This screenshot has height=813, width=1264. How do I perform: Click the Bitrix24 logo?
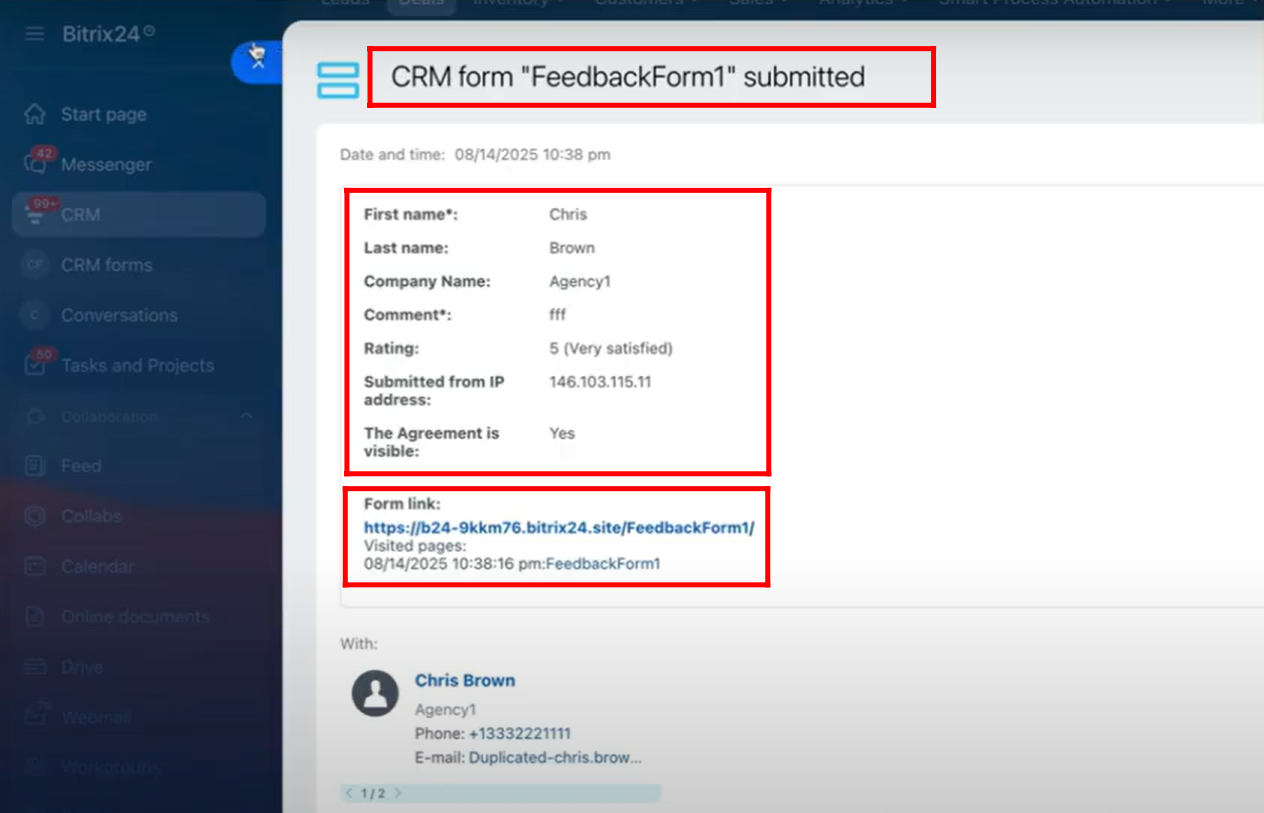pos(108,34)
